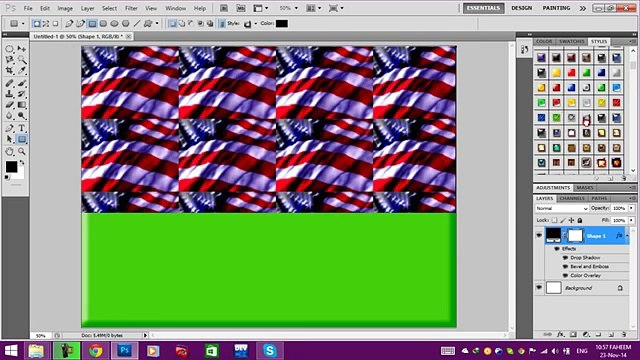Create new adjustment layer icon

click(x=586, y=334)
